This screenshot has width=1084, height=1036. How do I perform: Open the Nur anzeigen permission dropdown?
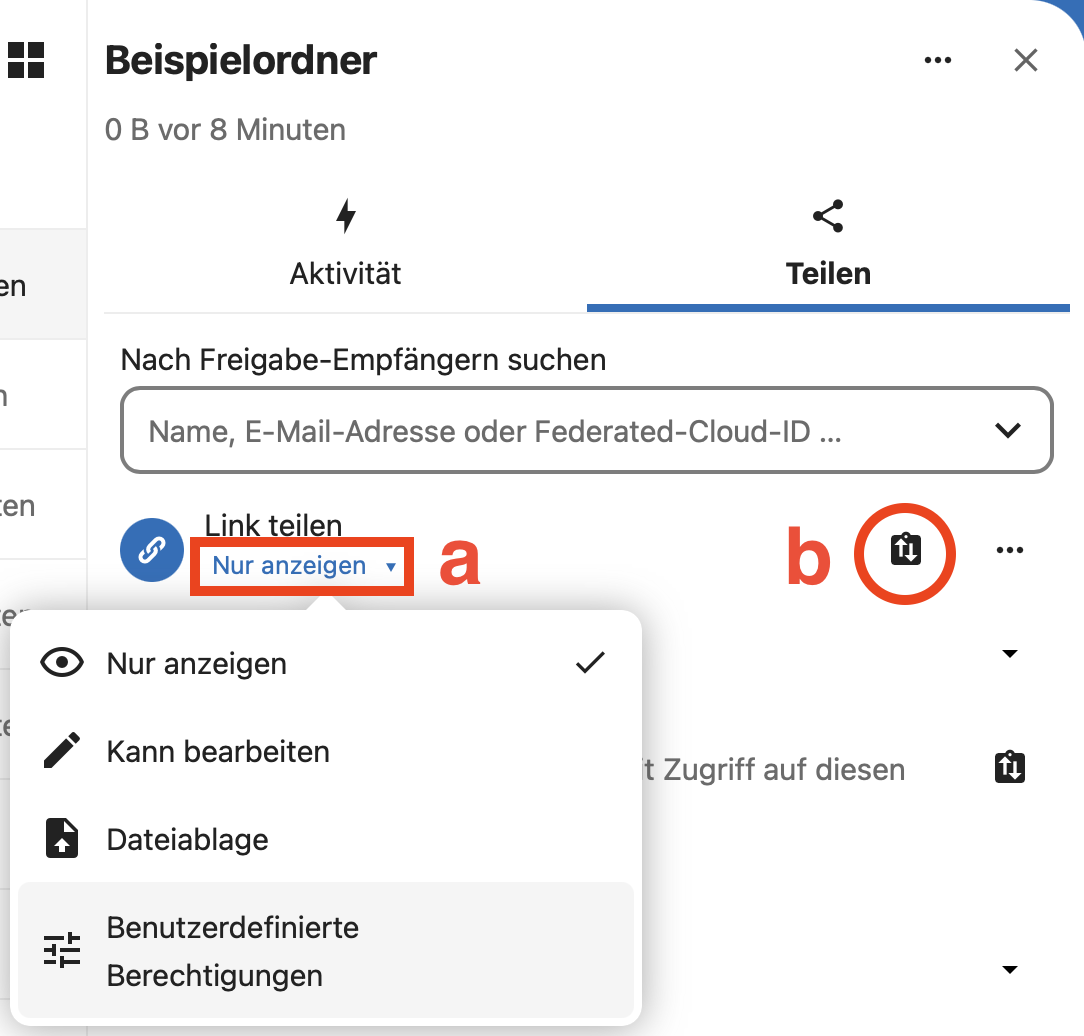point(302,567)
